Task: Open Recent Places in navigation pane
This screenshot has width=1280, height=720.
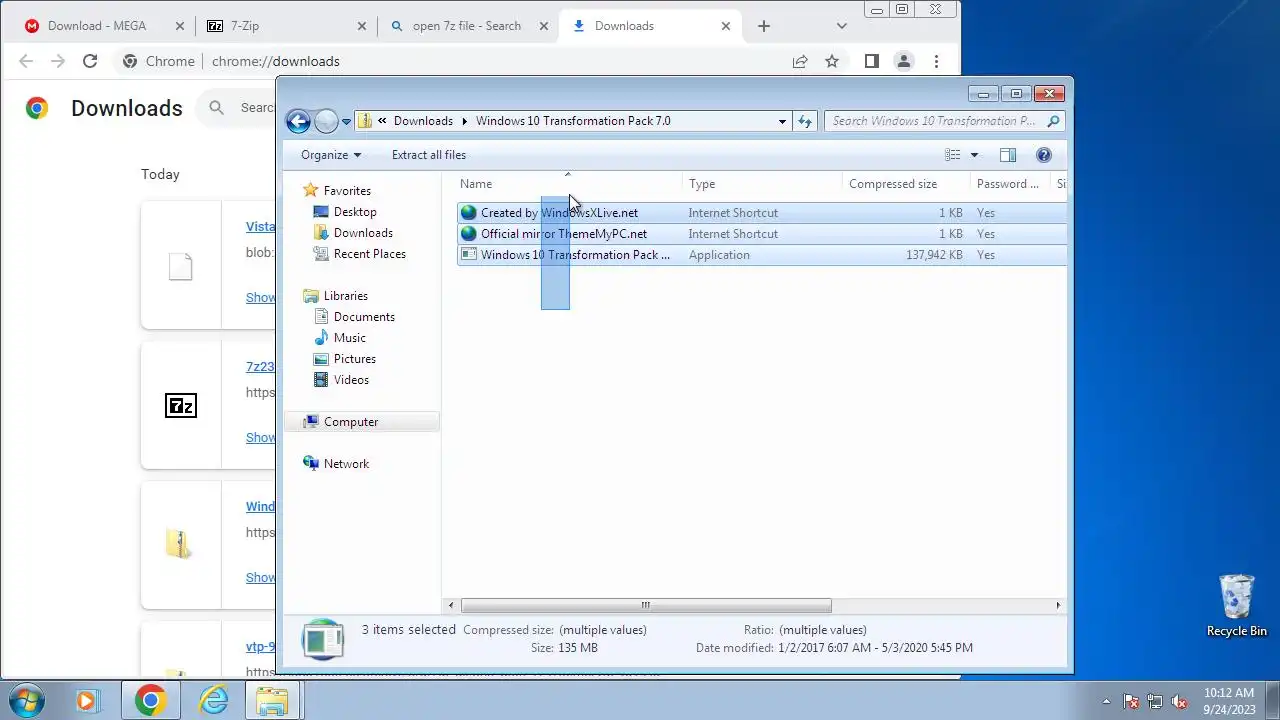Action: [x=369, y=254]
